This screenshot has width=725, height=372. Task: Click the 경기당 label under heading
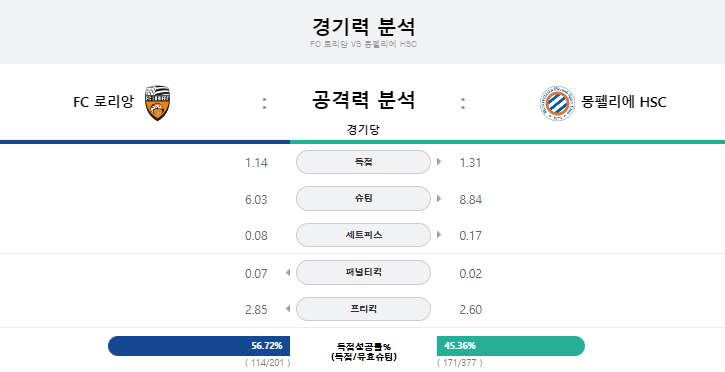(x=363, y=129)
